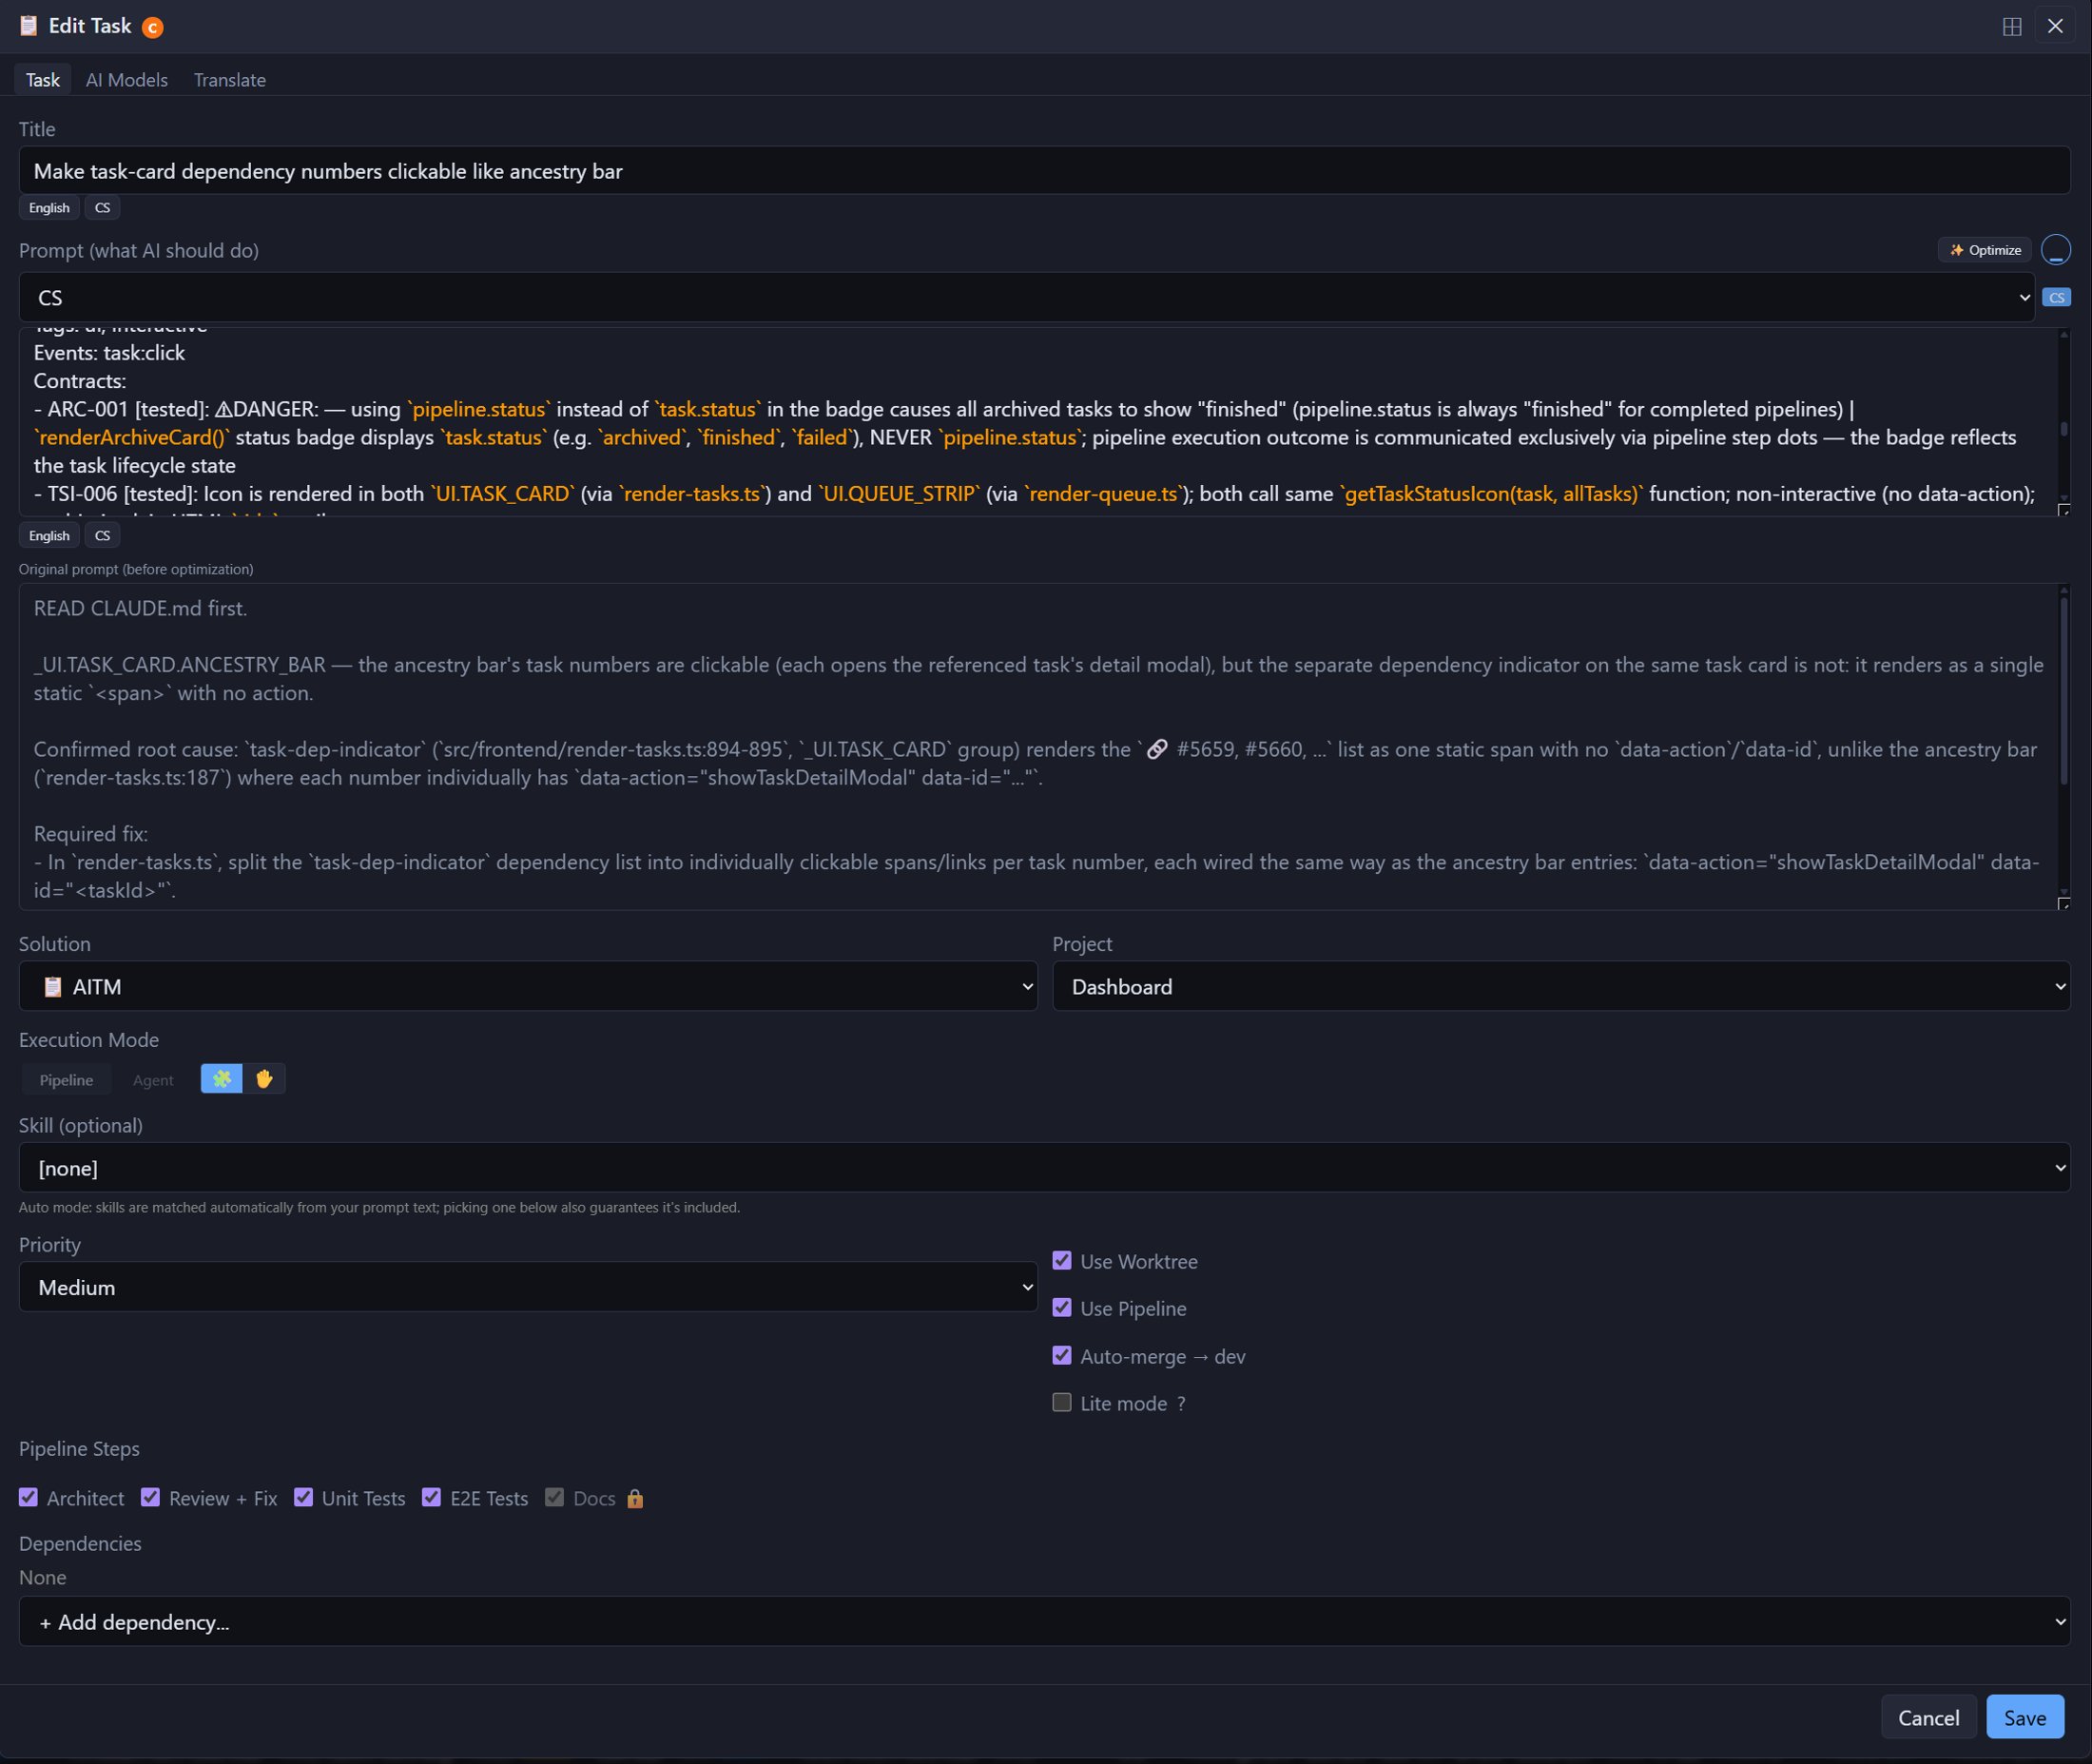Switch to the Task tab
2092x1764 pixels.
click(43, 80)
